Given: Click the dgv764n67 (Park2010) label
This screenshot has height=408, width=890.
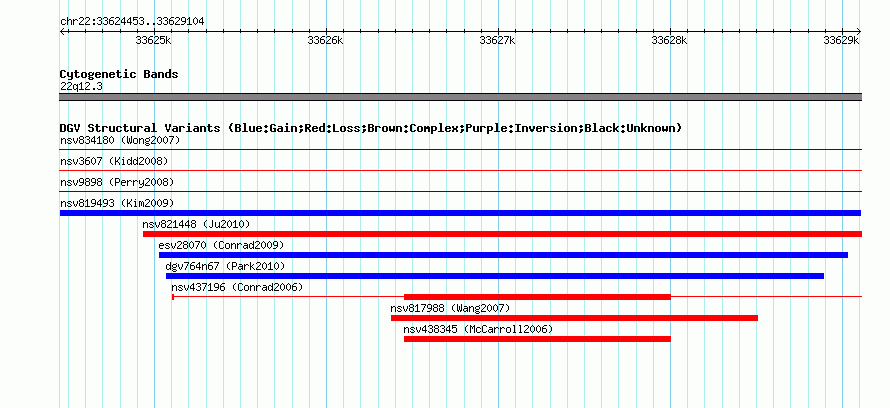Looking at the screenshot, I should [225, 266].
